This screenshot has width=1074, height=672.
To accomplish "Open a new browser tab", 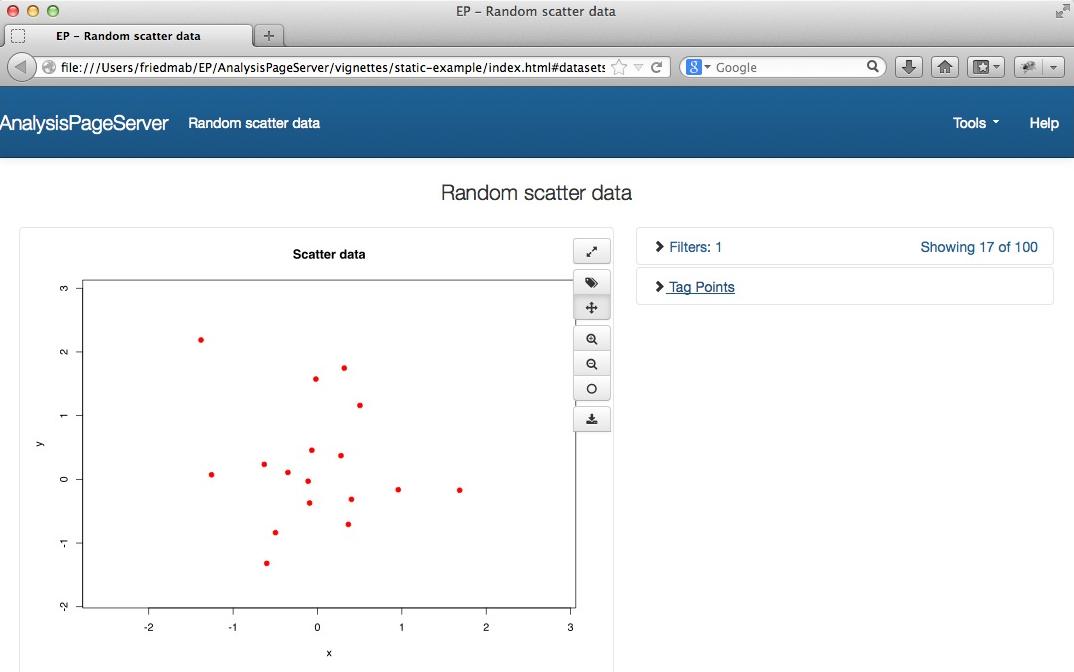I will point(268,36).
